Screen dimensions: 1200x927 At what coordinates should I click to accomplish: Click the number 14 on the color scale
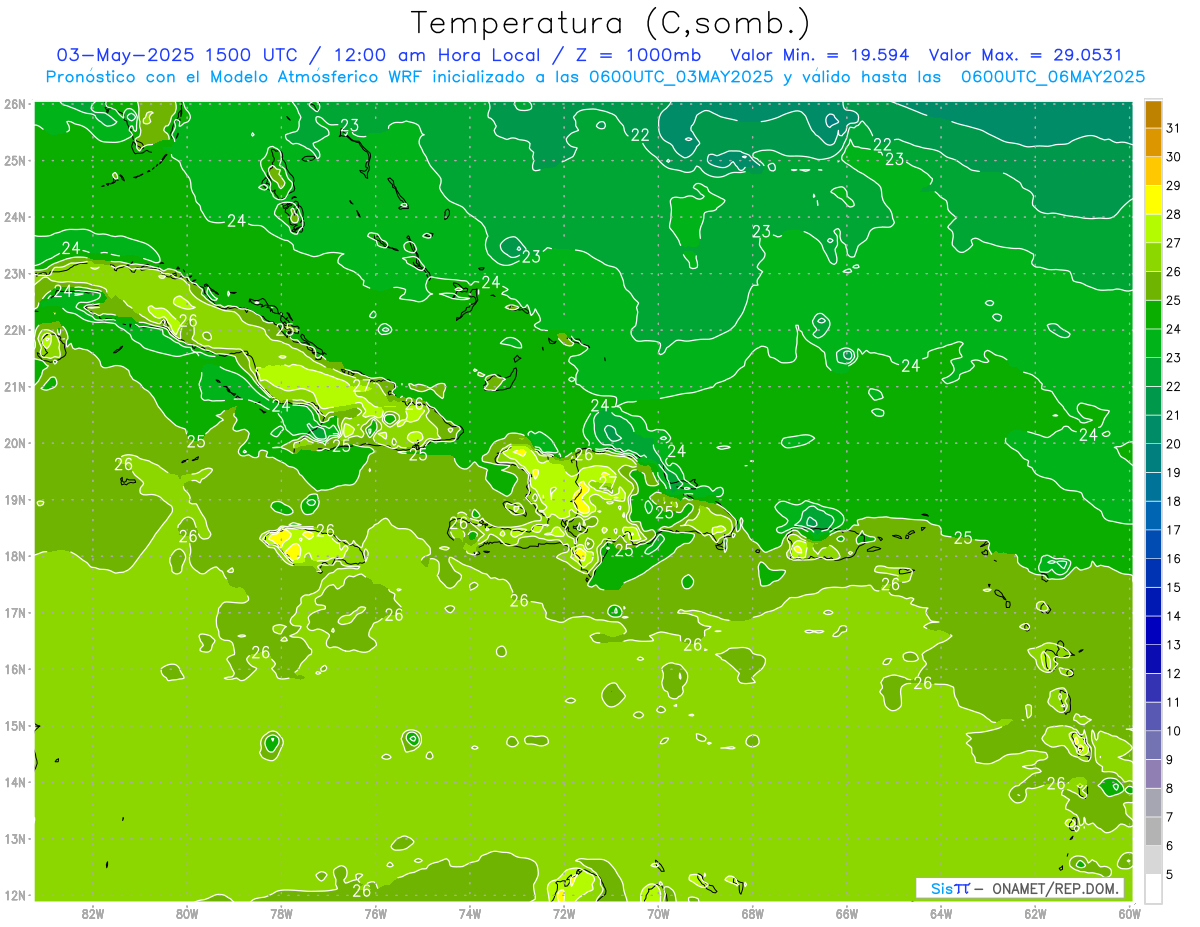[x=1174, y=616]
